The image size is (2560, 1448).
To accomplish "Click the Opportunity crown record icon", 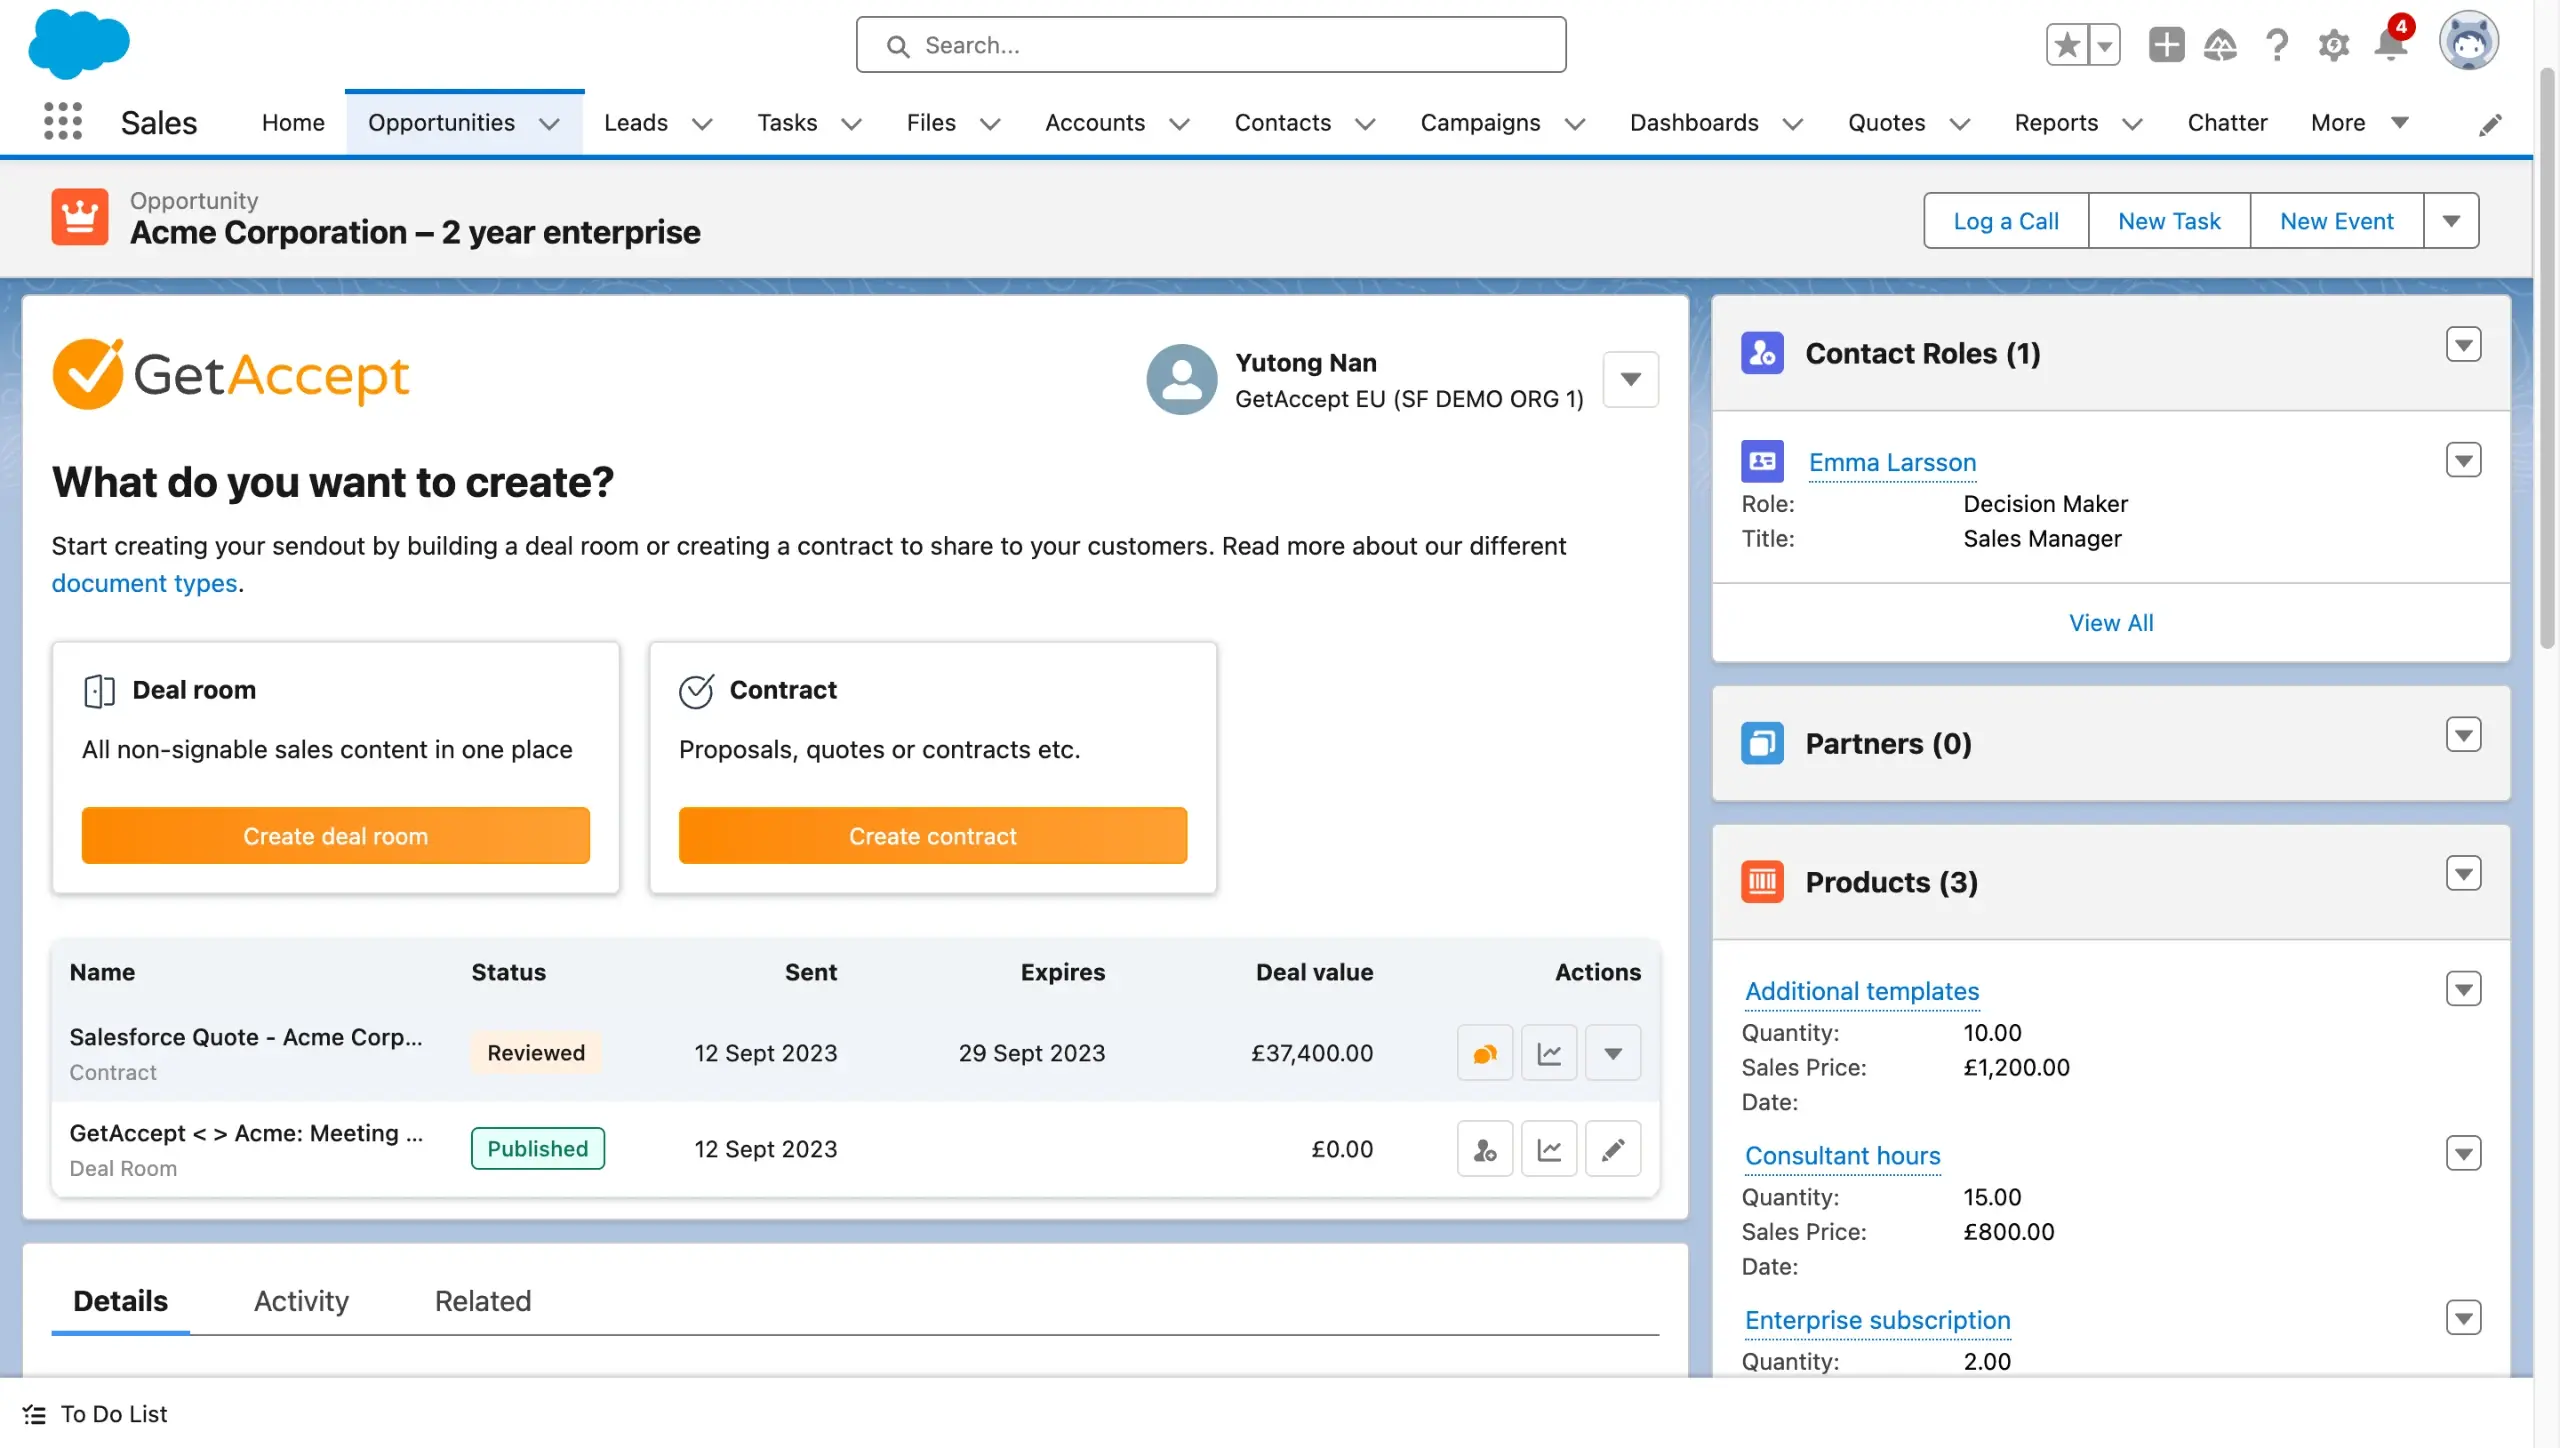I will tap(80, 216).
